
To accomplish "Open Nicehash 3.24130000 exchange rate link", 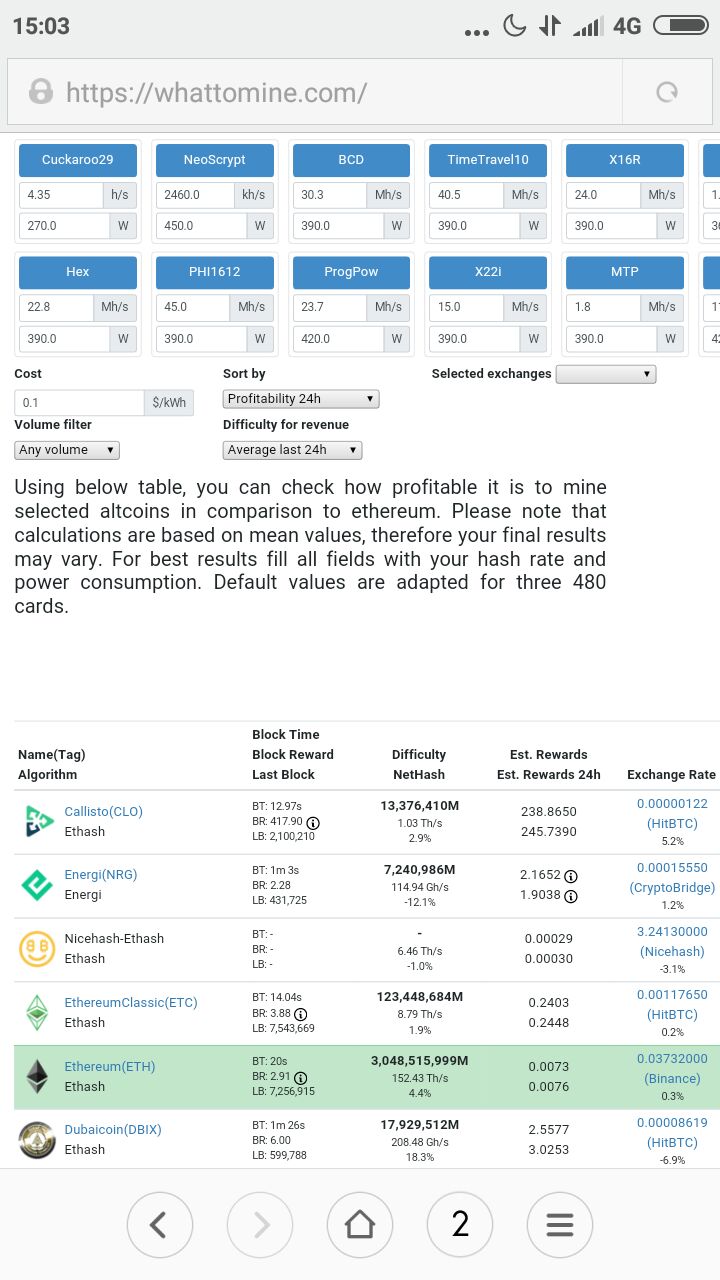I will coord(672,941).
